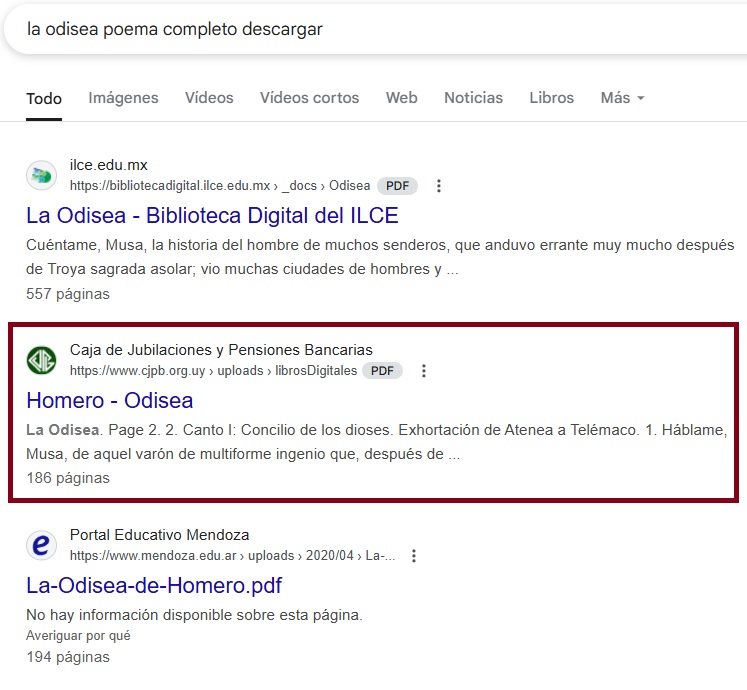Switch to the Libros tab

(x=552, y=98)
